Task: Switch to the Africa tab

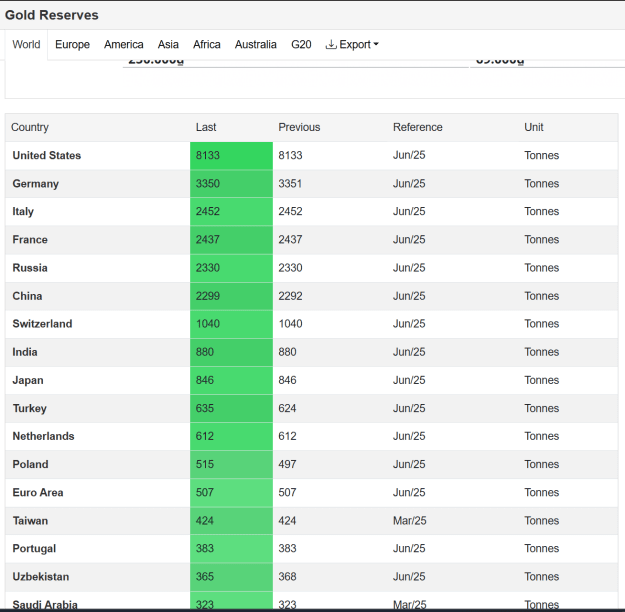Action: (206, 44)
